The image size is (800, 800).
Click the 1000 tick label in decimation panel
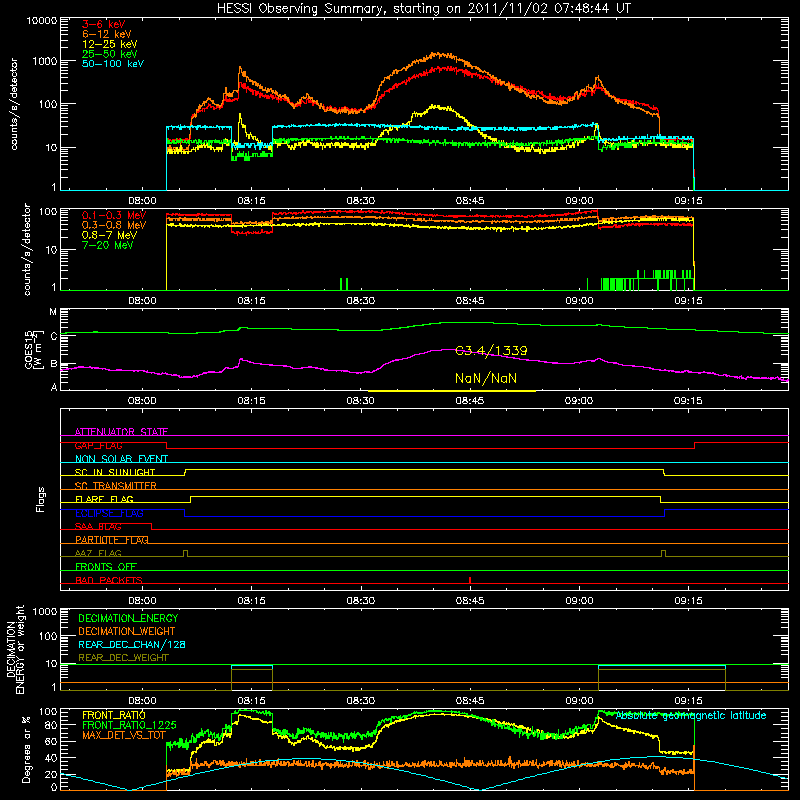pyautogui.click(x=45, y=612)
